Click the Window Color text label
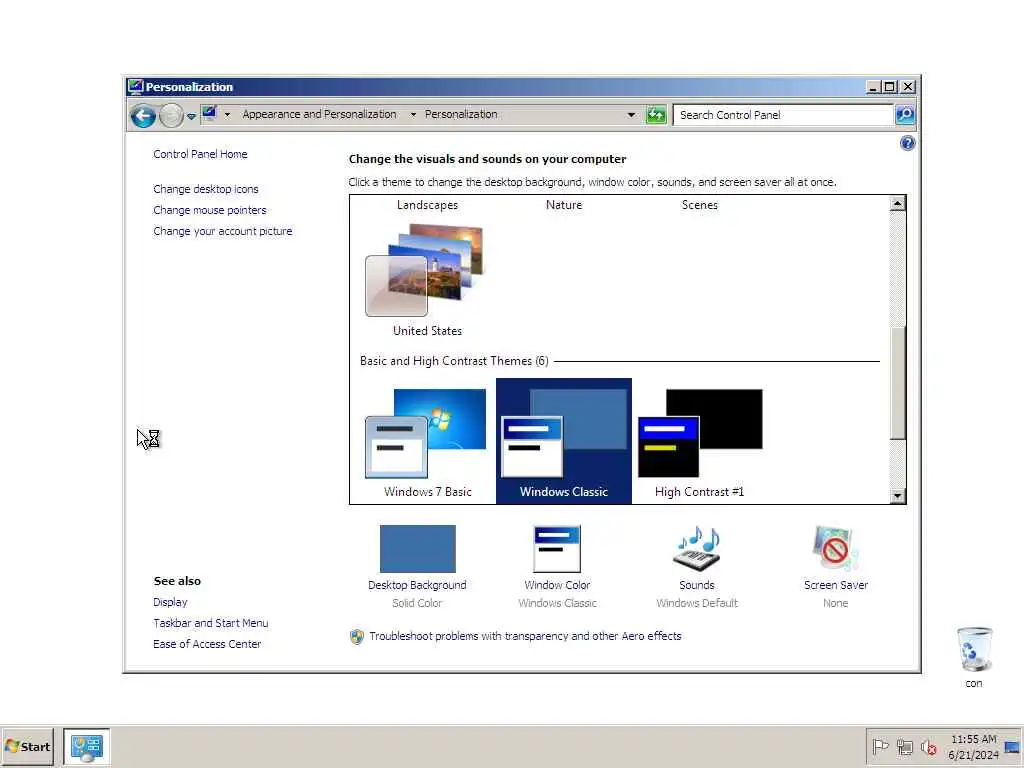The image size is (1024, 768). tap(557, 585)
